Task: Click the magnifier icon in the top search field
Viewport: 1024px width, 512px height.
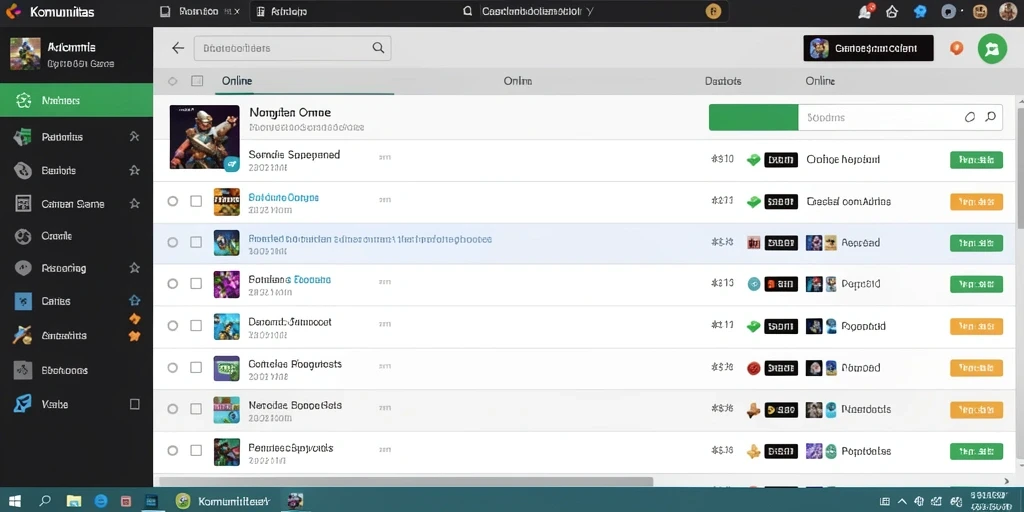Action: tap(377, 48)
